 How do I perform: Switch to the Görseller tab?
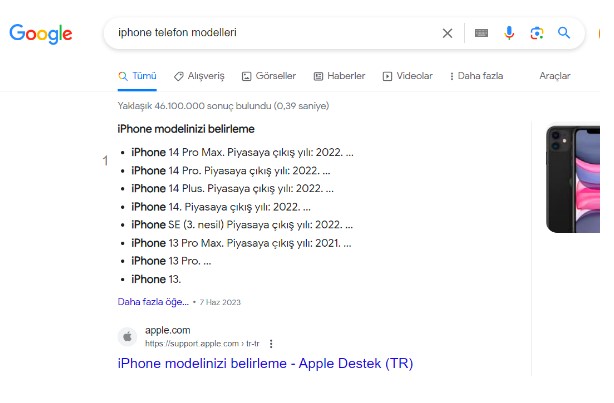click(268, 76)
